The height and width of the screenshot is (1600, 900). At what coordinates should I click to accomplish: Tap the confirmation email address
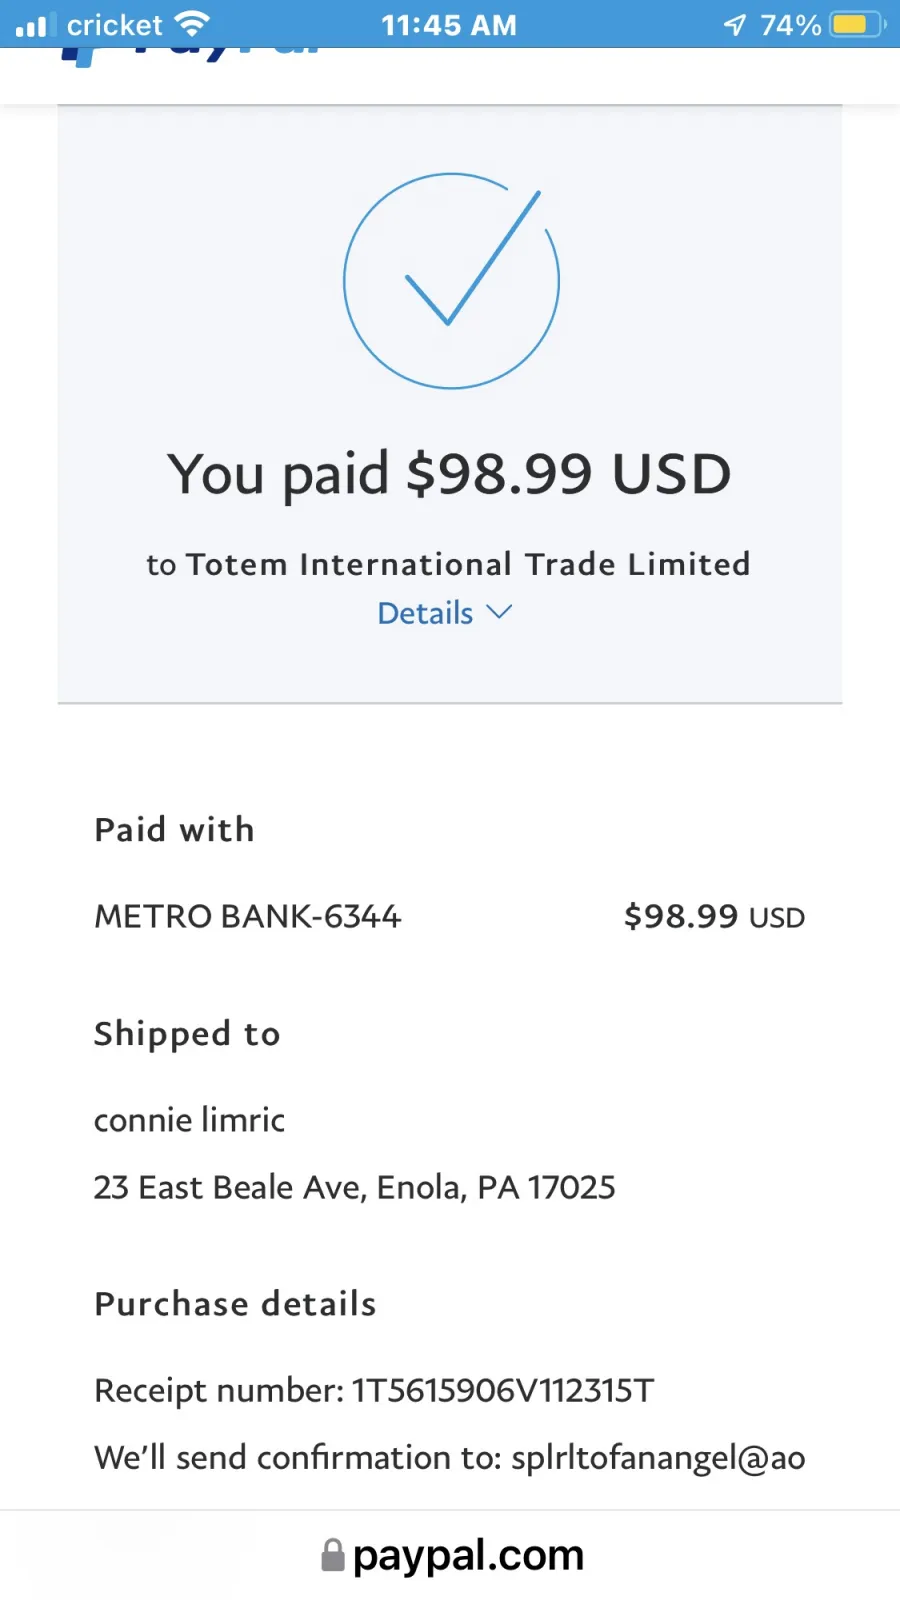[658, 1458]
